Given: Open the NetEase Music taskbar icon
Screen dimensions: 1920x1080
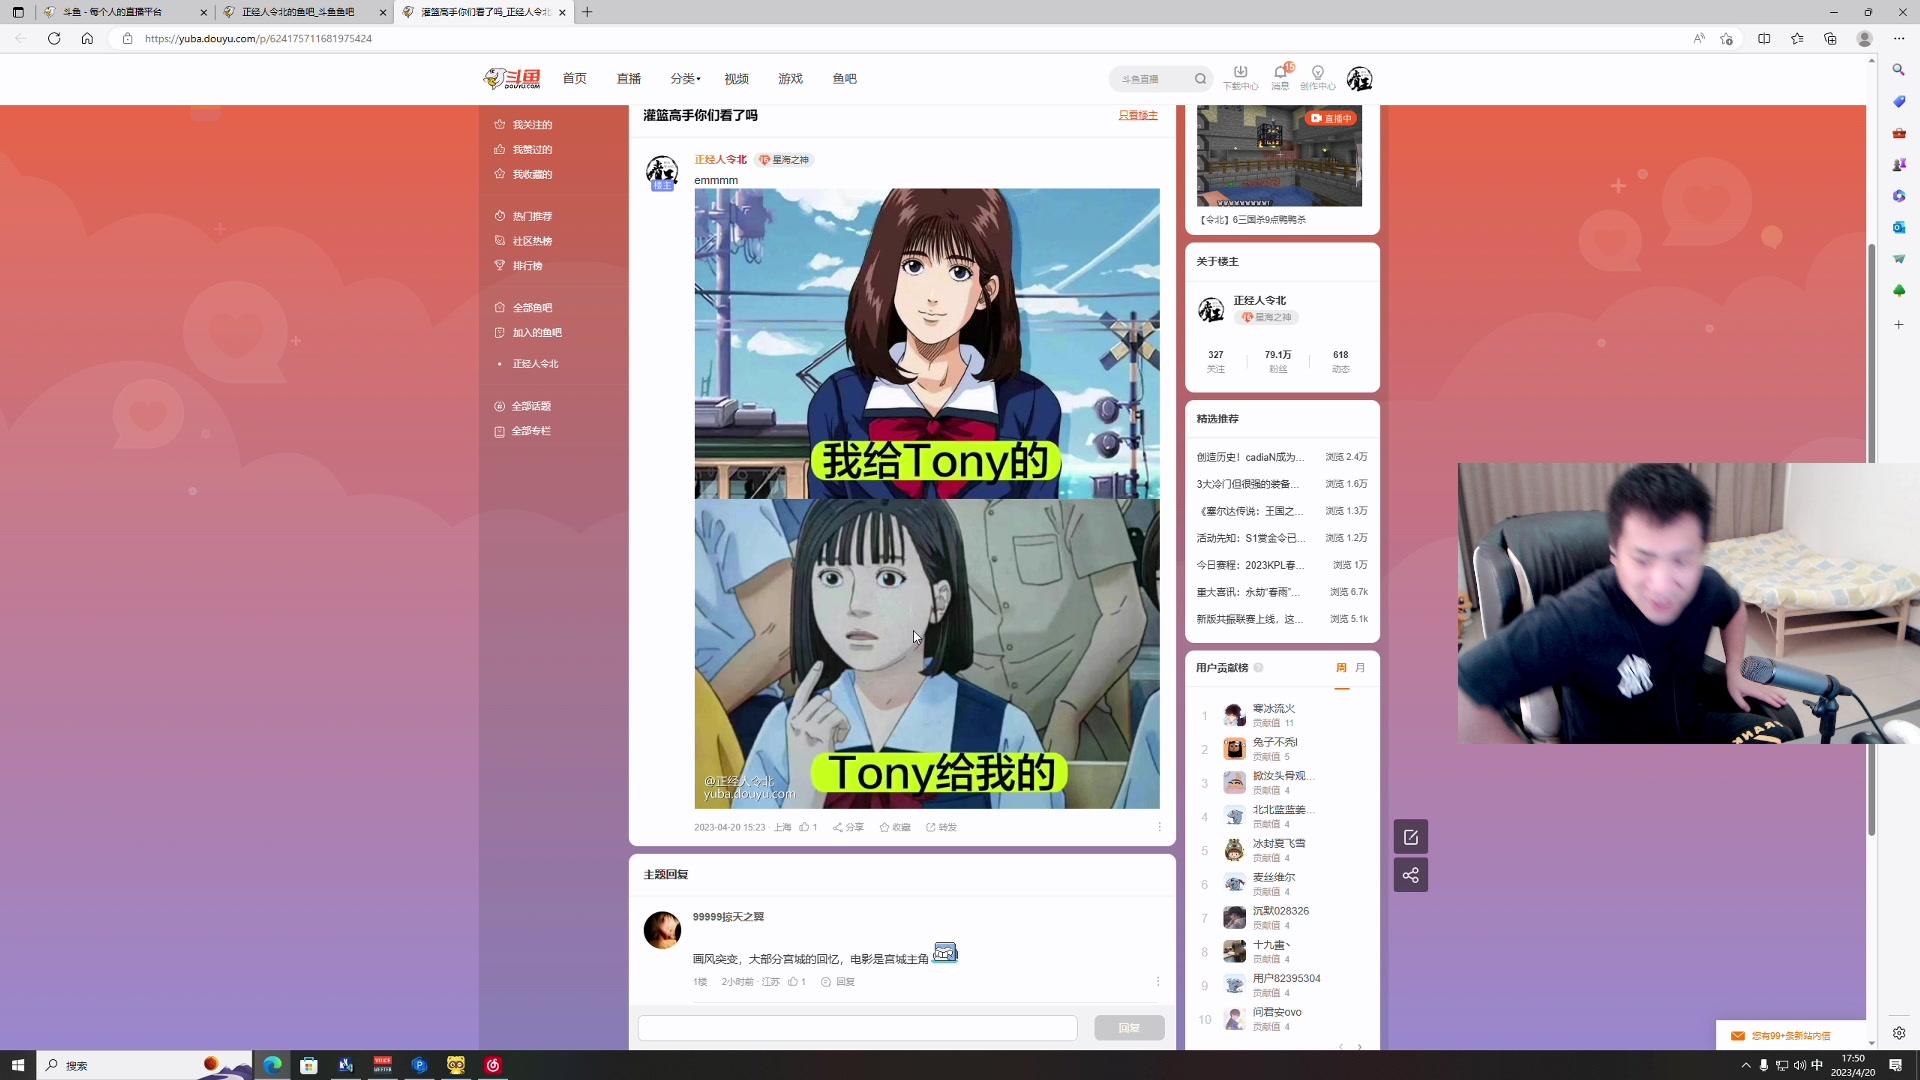Looking at the screenshot, I should [x=493, y=1065].
